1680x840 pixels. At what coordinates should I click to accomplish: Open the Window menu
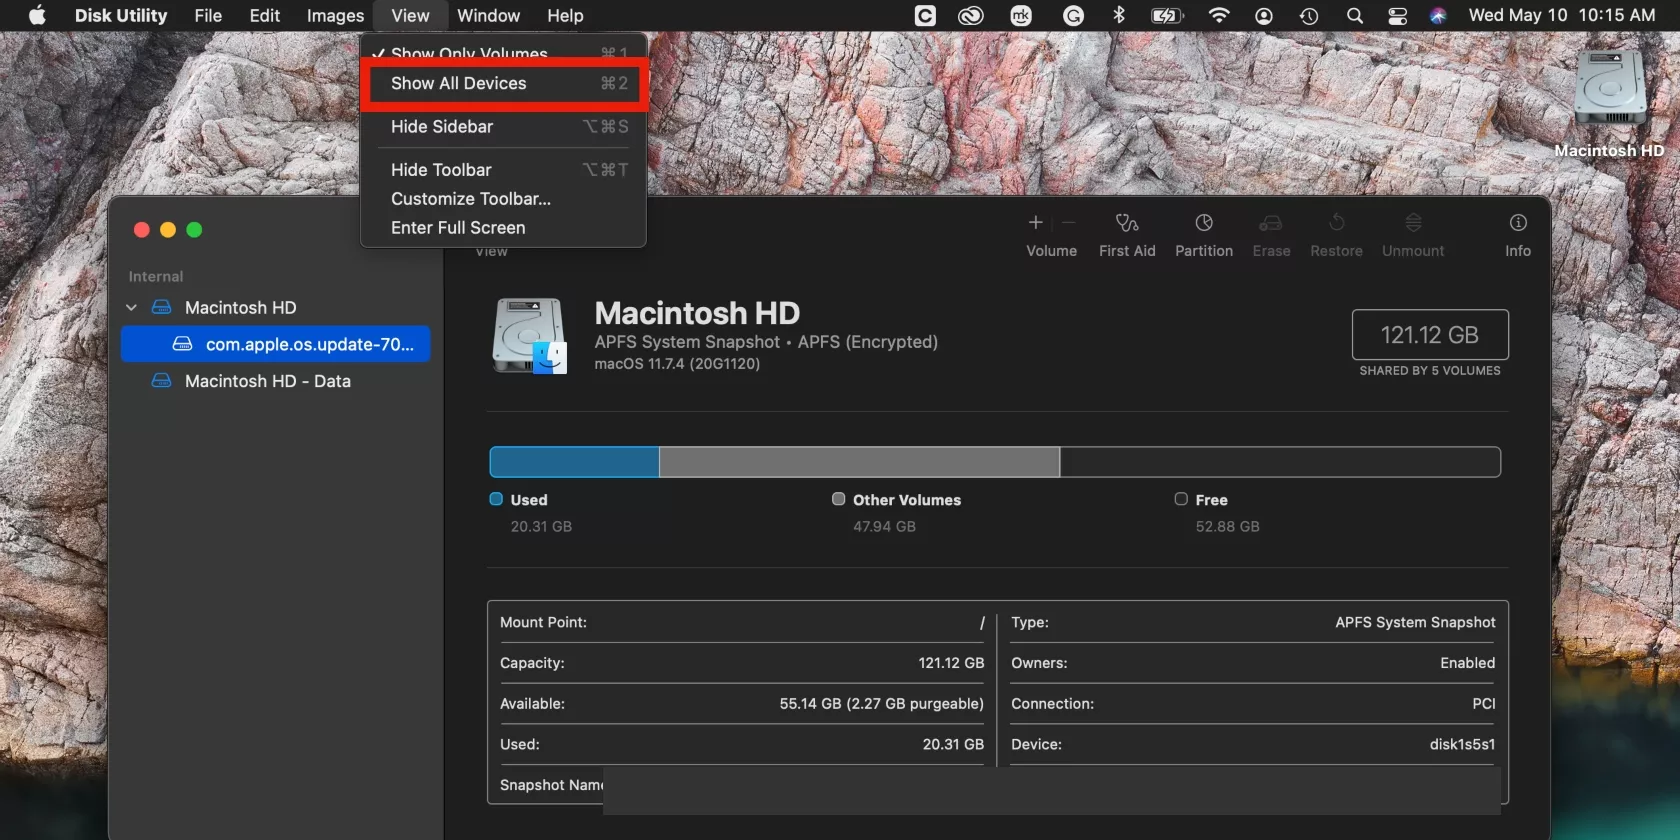pos(488,16)
